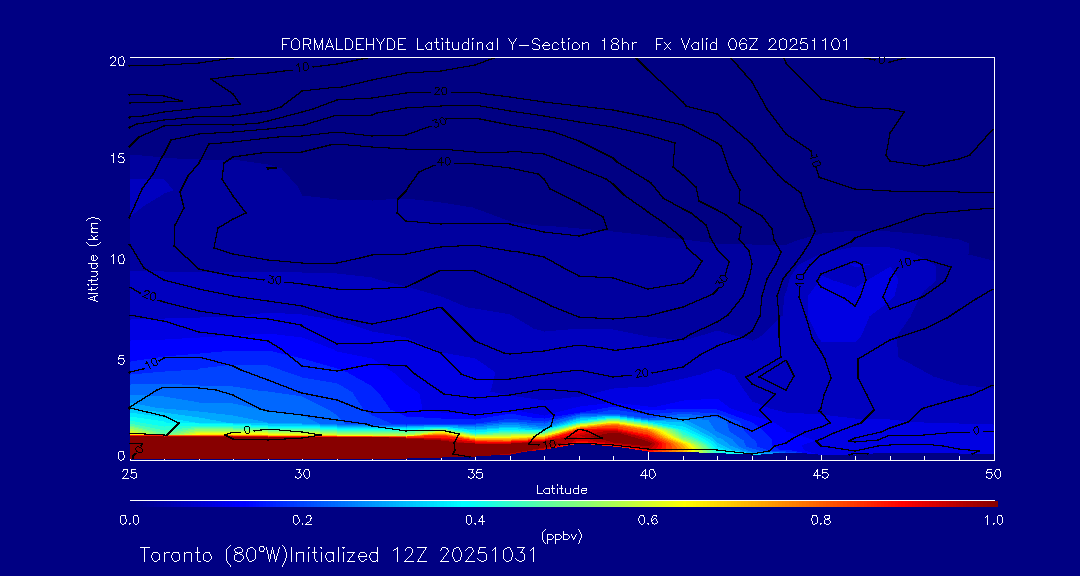This screenshot has height=576, width=1080.
Task: Select the '(ppbv)' units label
Action: 561,536
